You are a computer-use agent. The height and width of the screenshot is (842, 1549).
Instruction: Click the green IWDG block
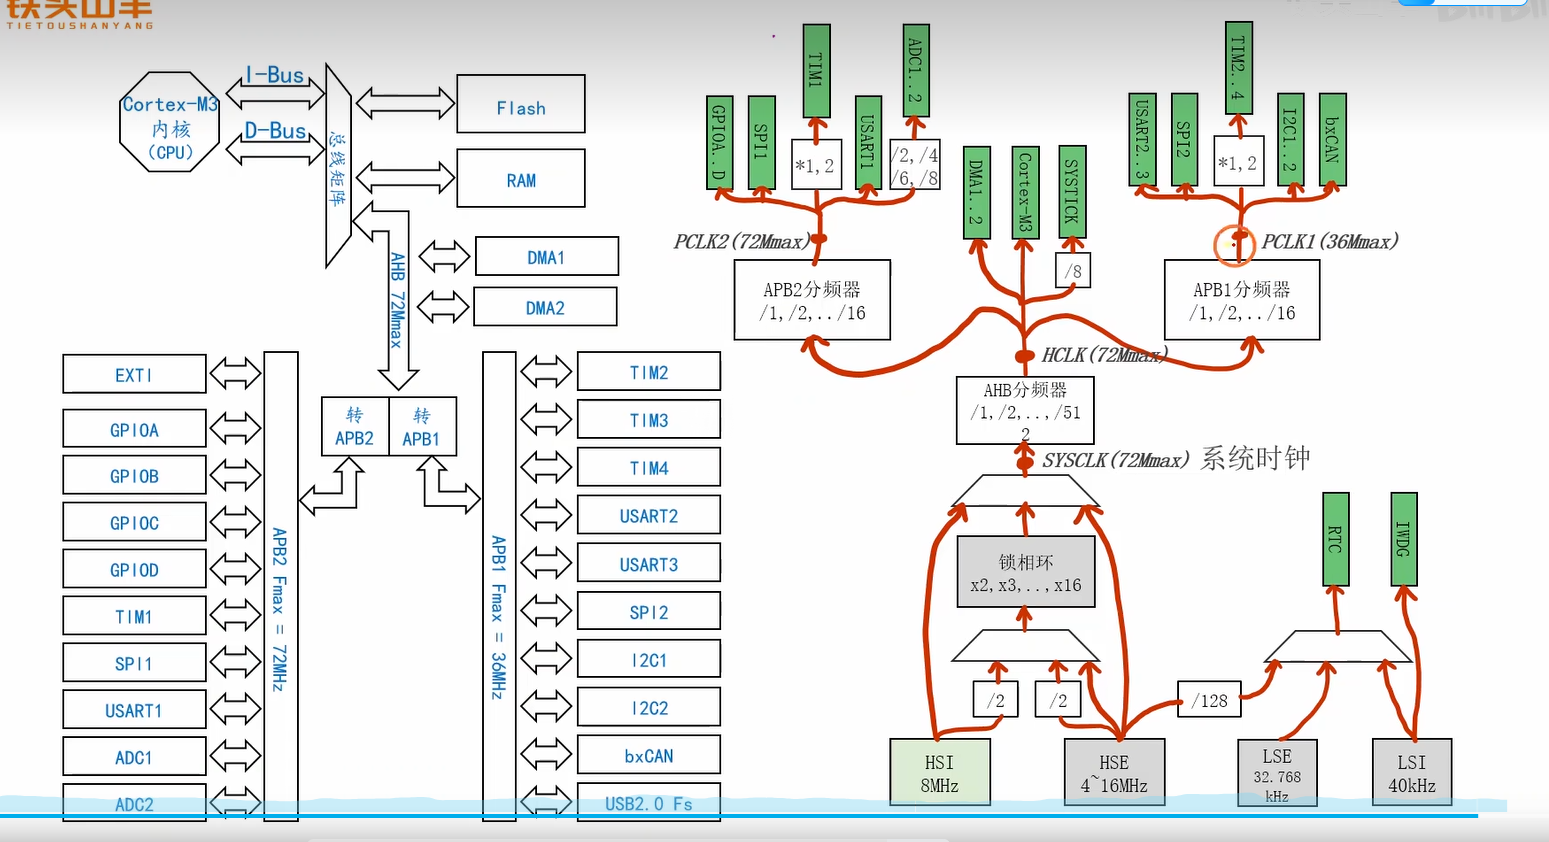1404,538
